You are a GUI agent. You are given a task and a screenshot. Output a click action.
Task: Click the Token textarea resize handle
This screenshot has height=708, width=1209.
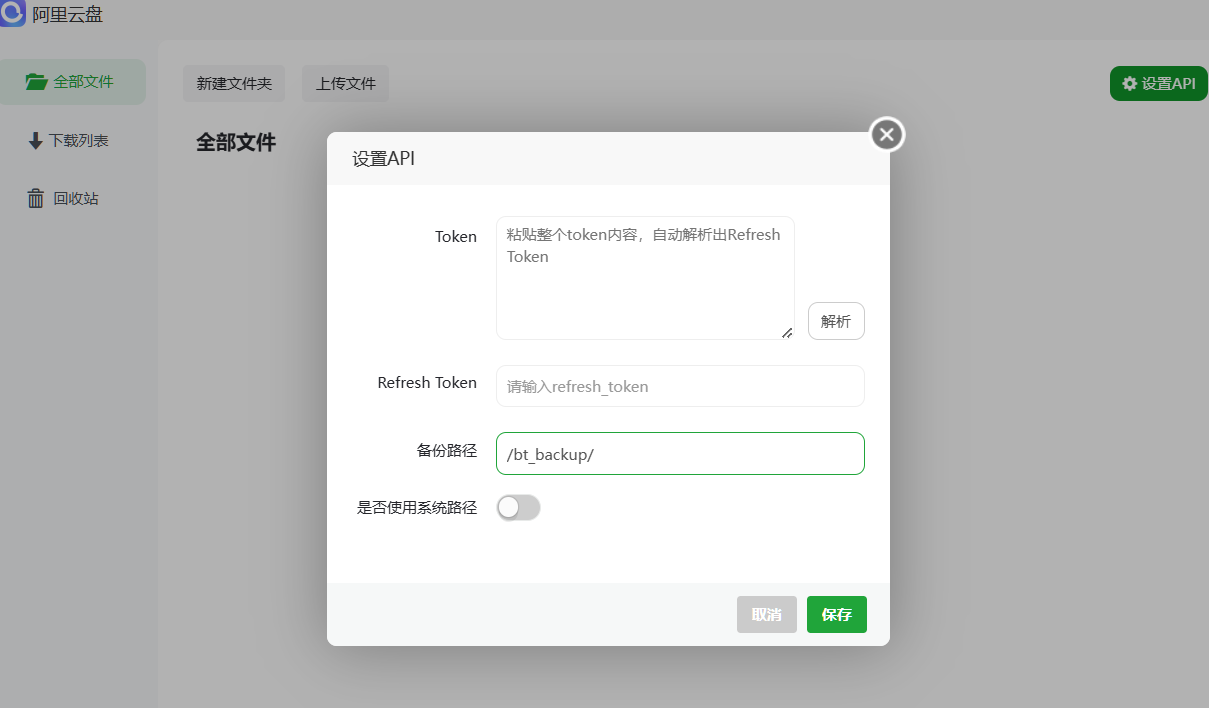click(787, 333)
